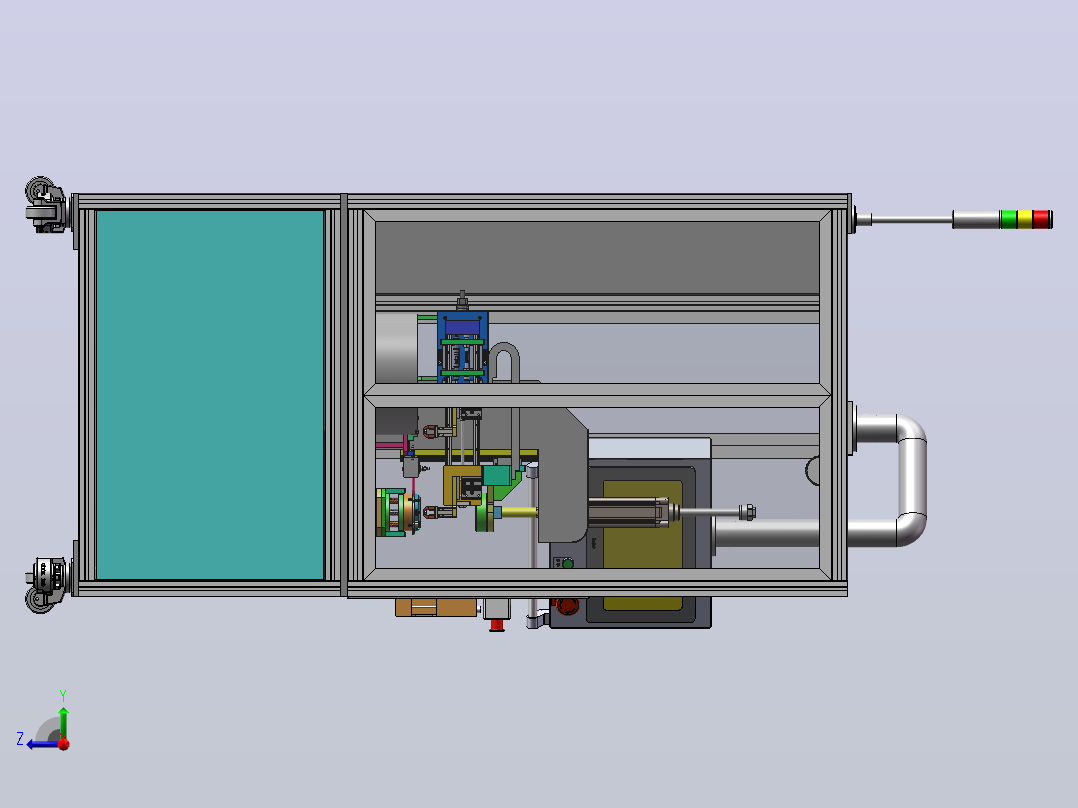The image size is (1078, 808).
Task: Select the gray cylindrical motor near the blue slide
Action: pos(397,347)
